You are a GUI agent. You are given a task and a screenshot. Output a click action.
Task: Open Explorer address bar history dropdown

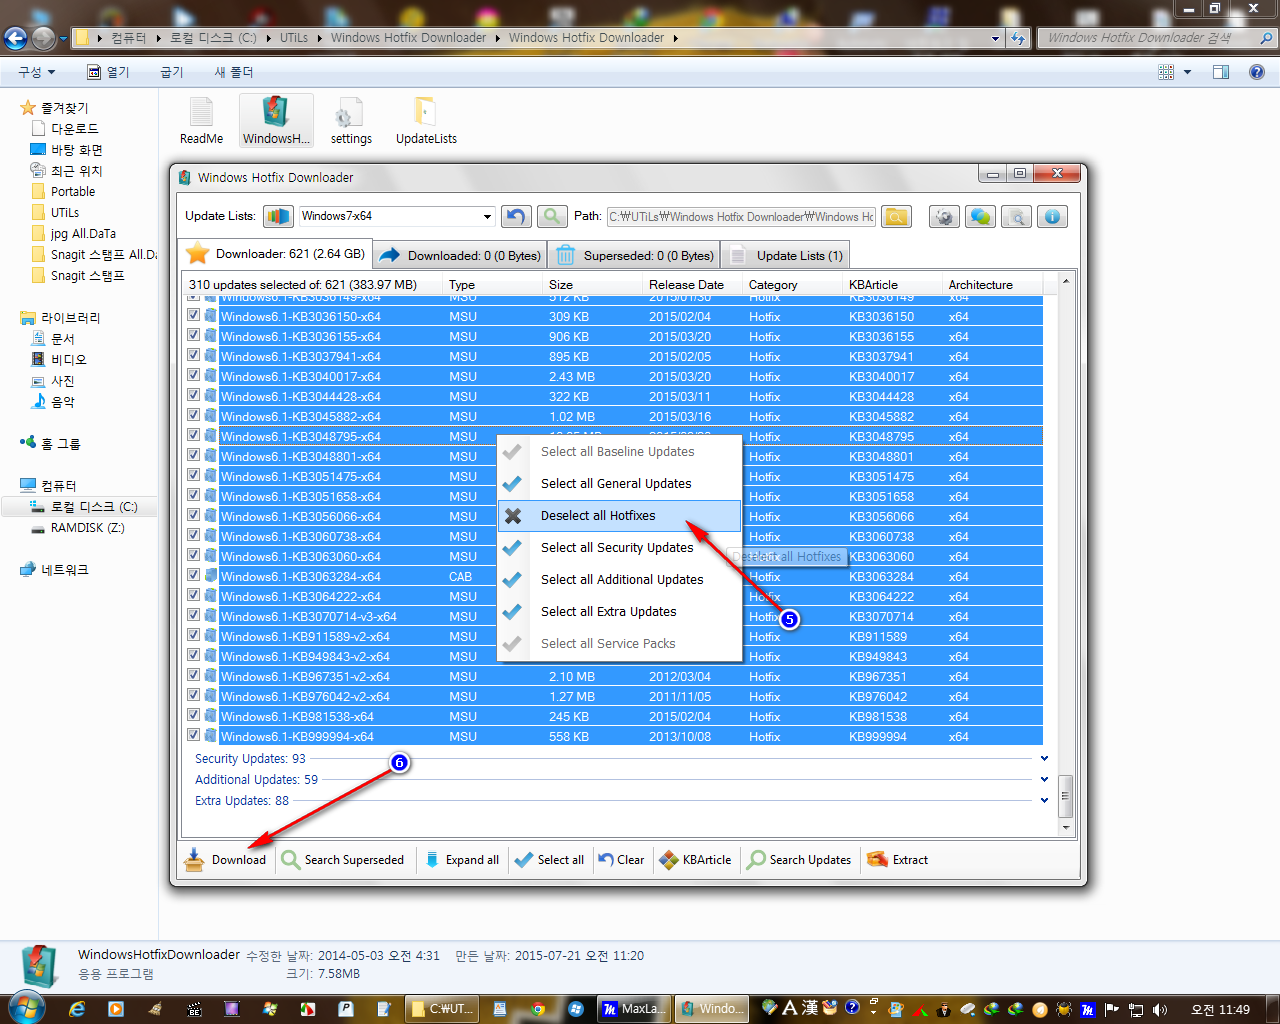point(995,38)
